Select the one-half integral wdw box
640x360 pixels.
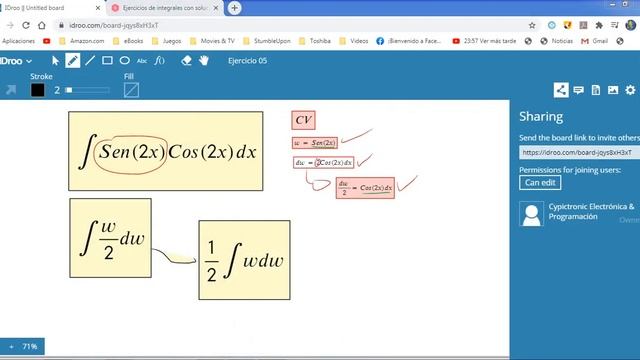click(244, 260)
